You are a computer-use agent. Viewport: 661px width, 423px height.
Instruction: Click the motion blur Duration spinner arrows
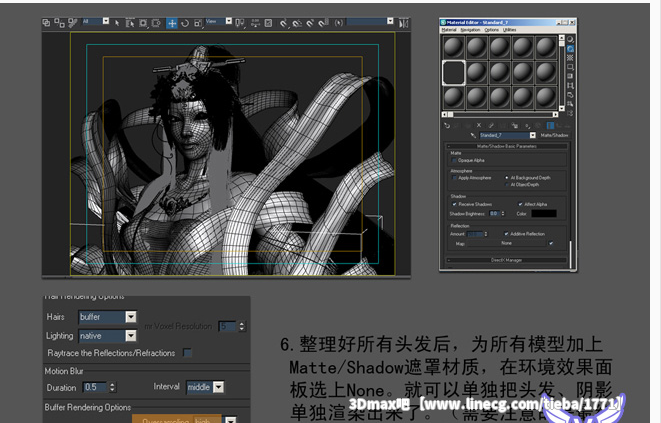[112, 387]
